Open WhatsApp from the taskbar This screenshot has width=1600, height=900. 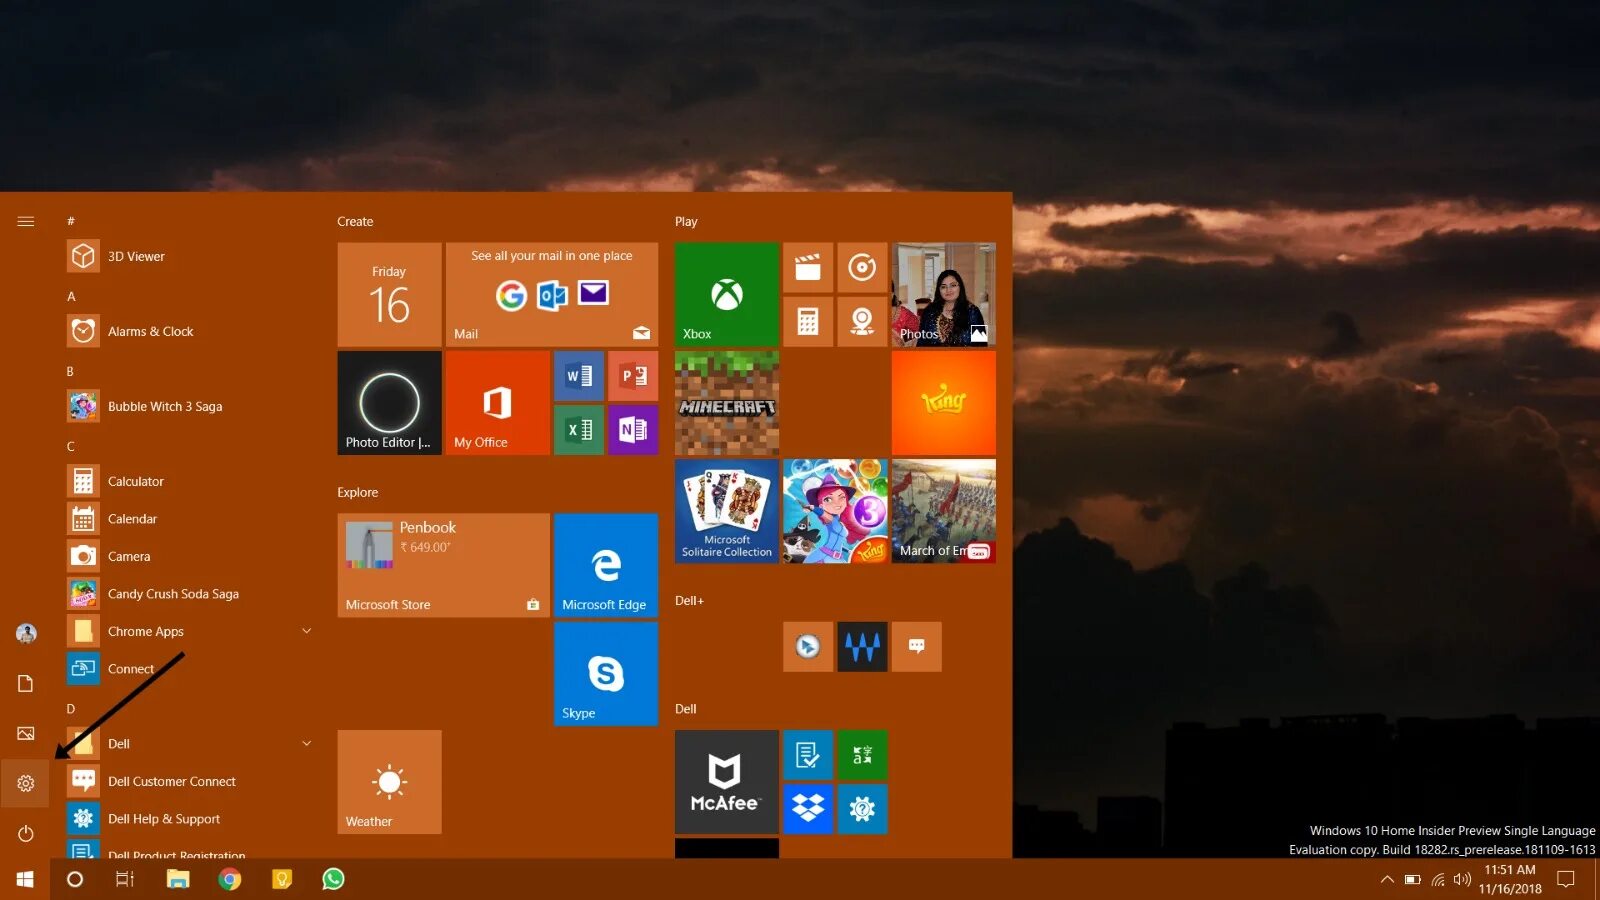tap(333, 879)
